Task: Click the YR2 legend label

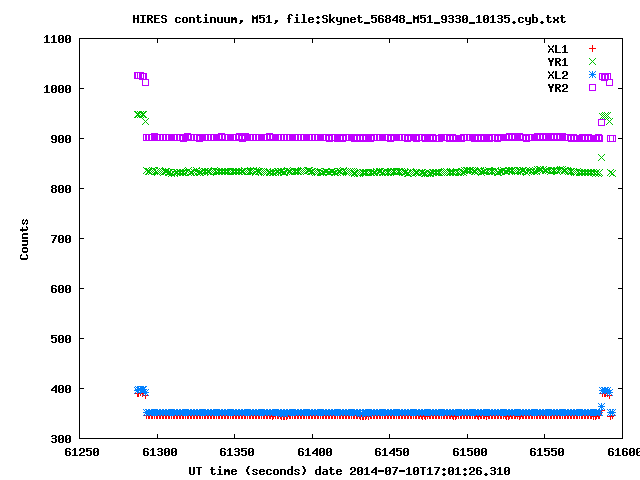Action: [558, 88]
